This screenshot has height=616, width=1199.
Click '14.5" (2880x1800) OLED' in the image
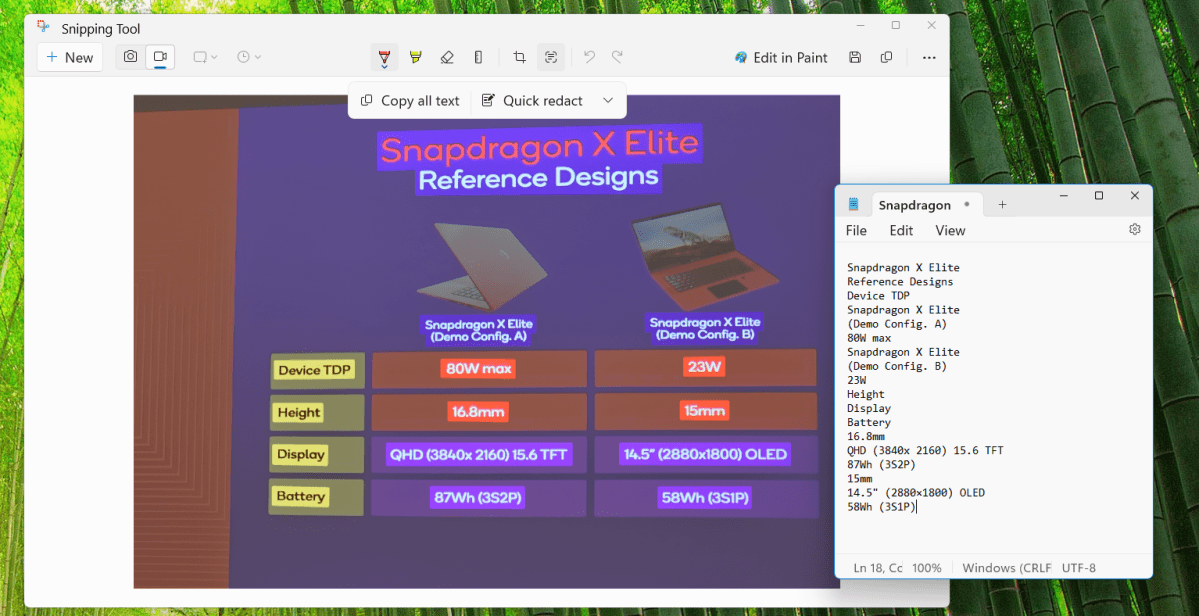coord(704,455)
